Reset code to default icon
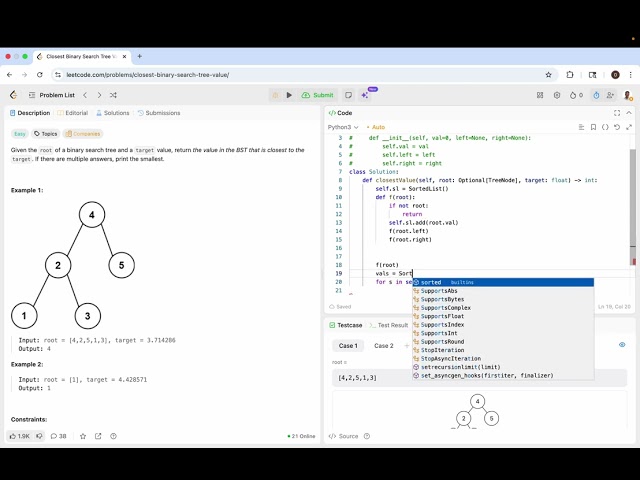 click(617, 127)
